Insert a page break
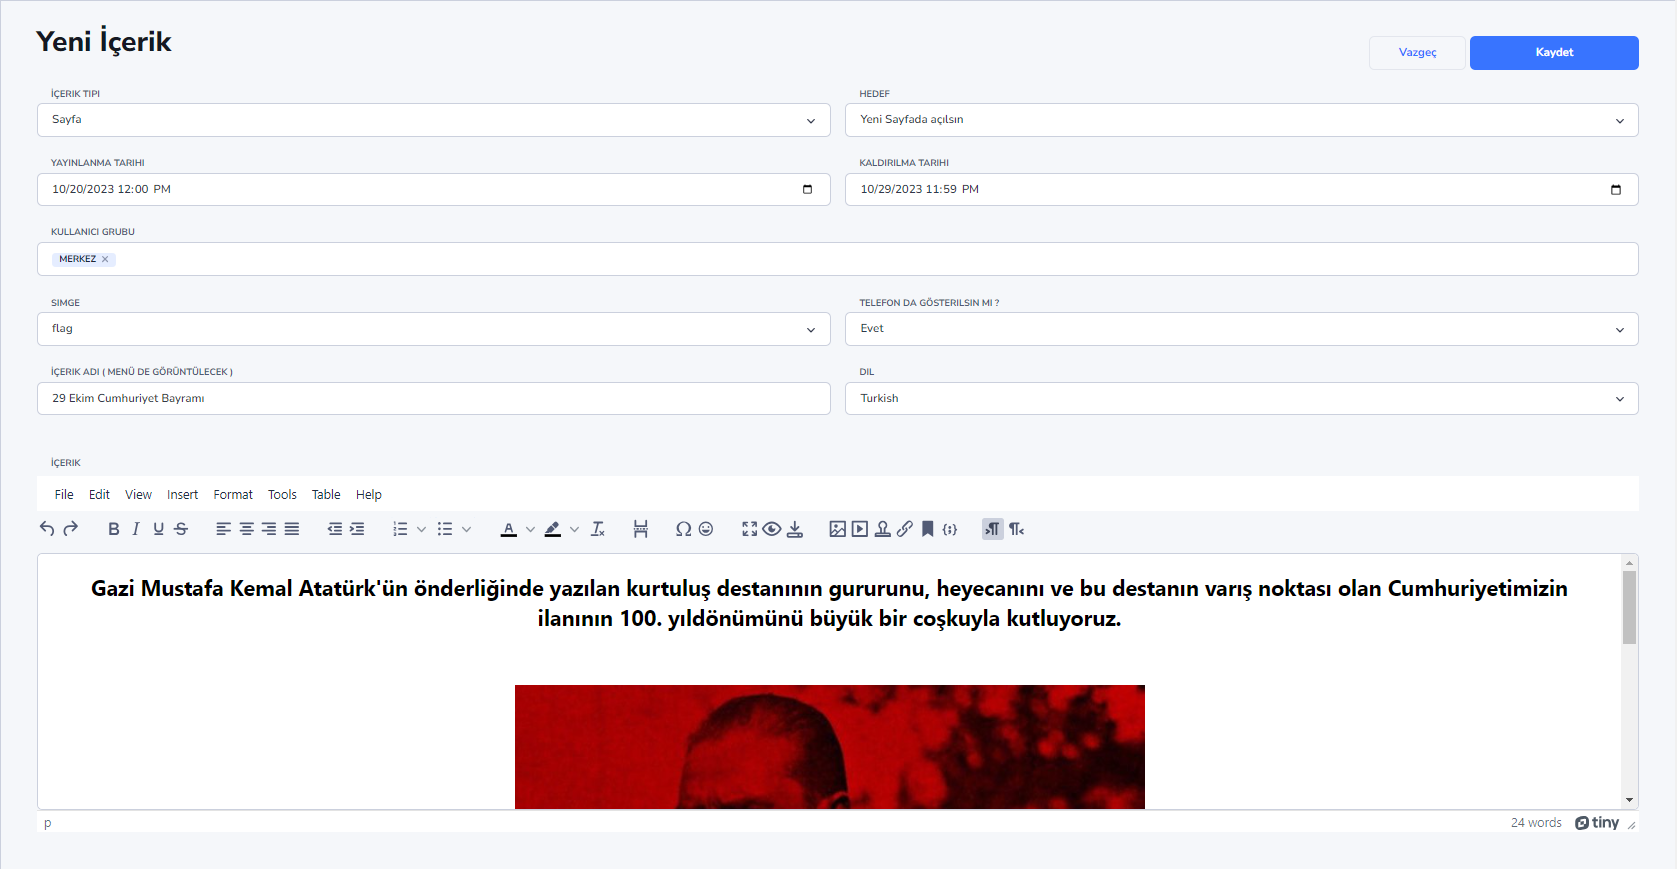This screenshot has height=869, width=1677. [641, 529]
